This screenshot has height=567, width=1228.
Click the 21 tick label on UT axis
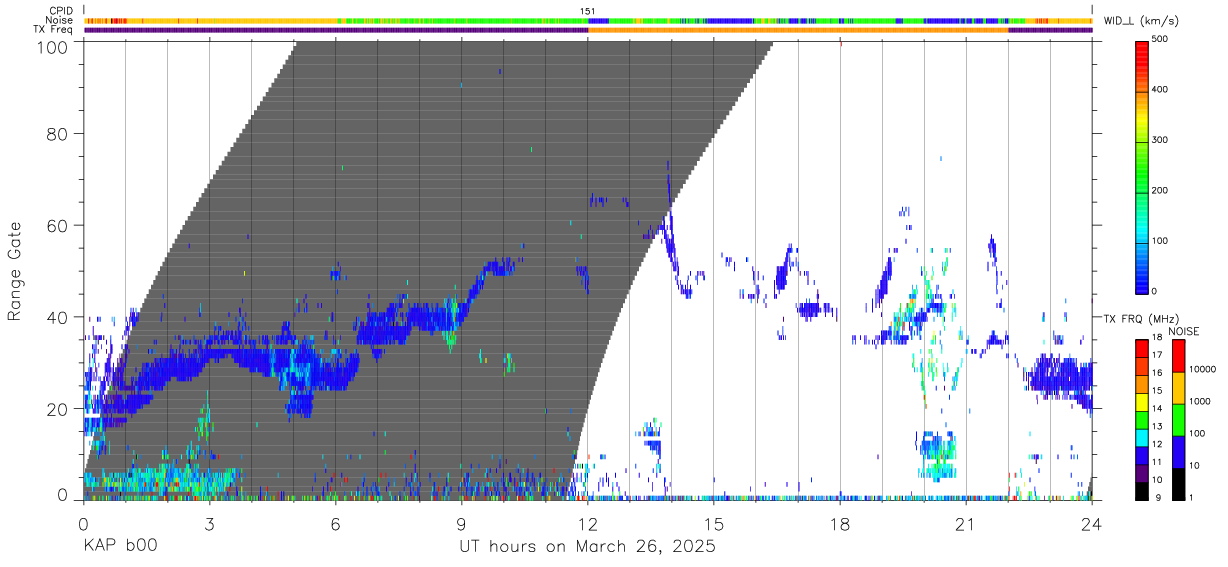965,524
